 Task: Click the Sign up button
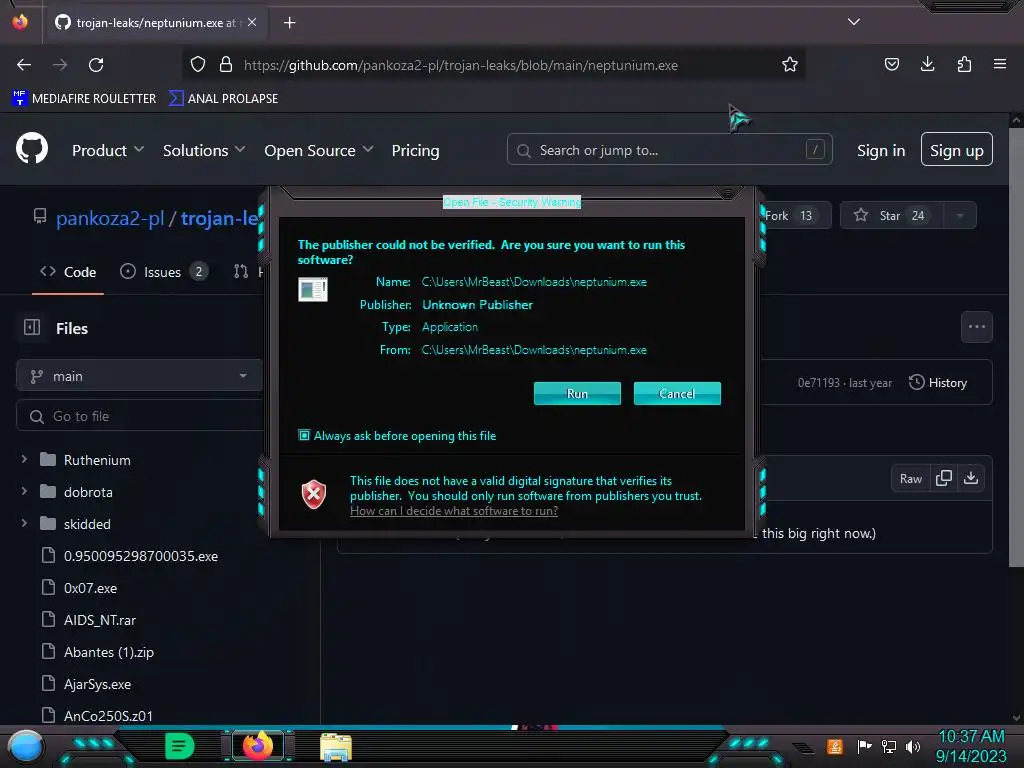[x=957, y=150]
